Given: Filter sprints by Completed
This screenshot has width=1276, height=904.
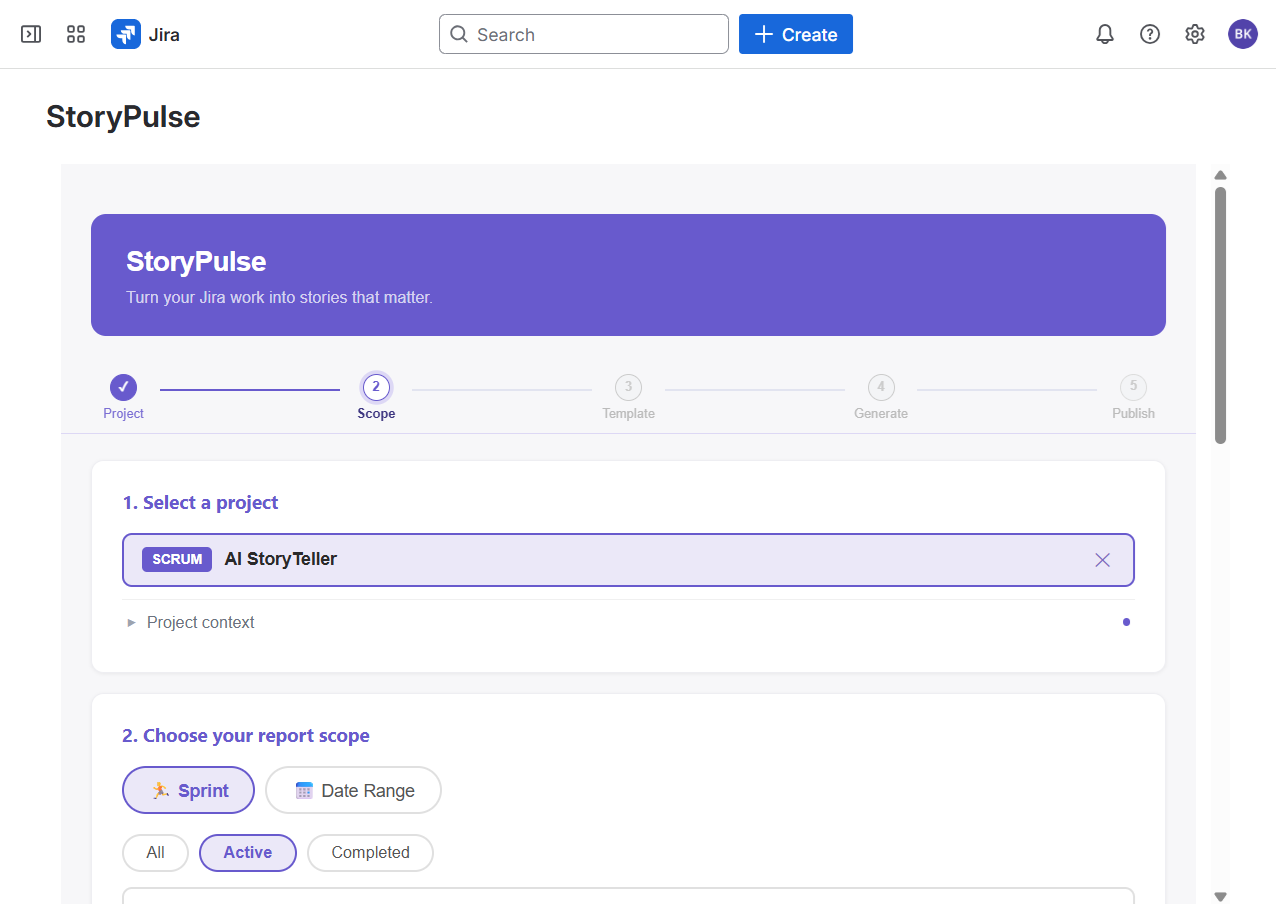Looking at the screenshot, I should coord(370,853).
